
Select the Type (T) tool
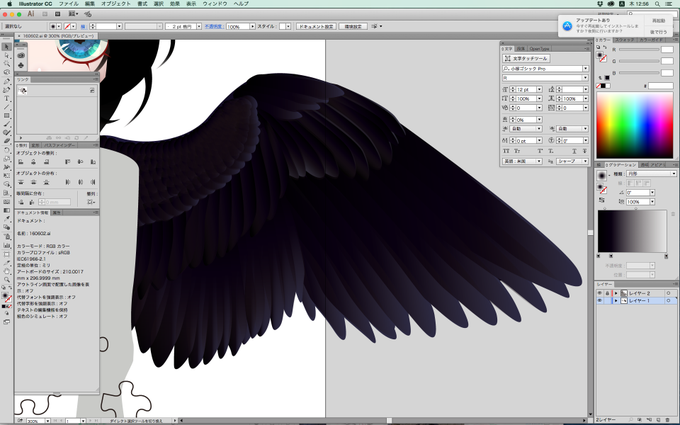[x=7, y=98]
